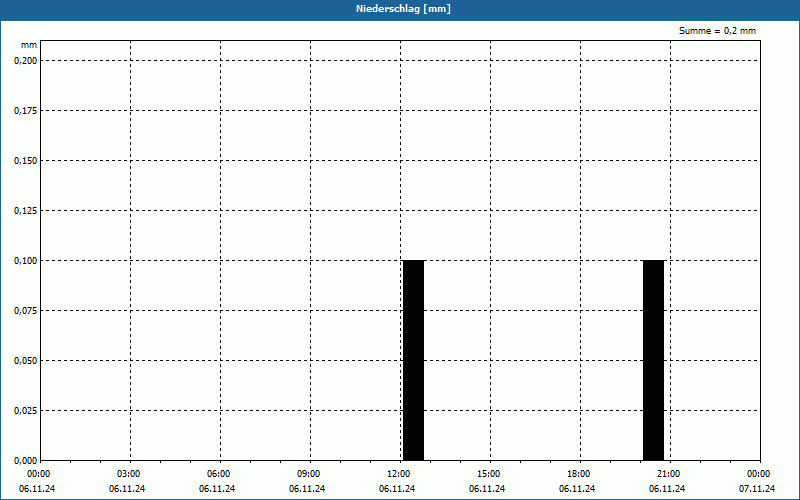Click the 0,075 y-axis value

click(x=26, y=311)
